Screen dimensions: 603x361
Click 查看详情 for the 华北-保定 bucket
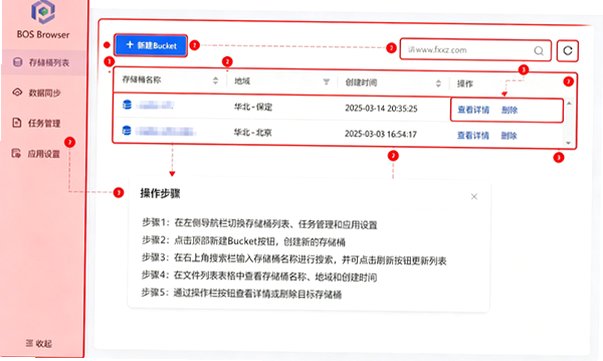pos(473,110)
